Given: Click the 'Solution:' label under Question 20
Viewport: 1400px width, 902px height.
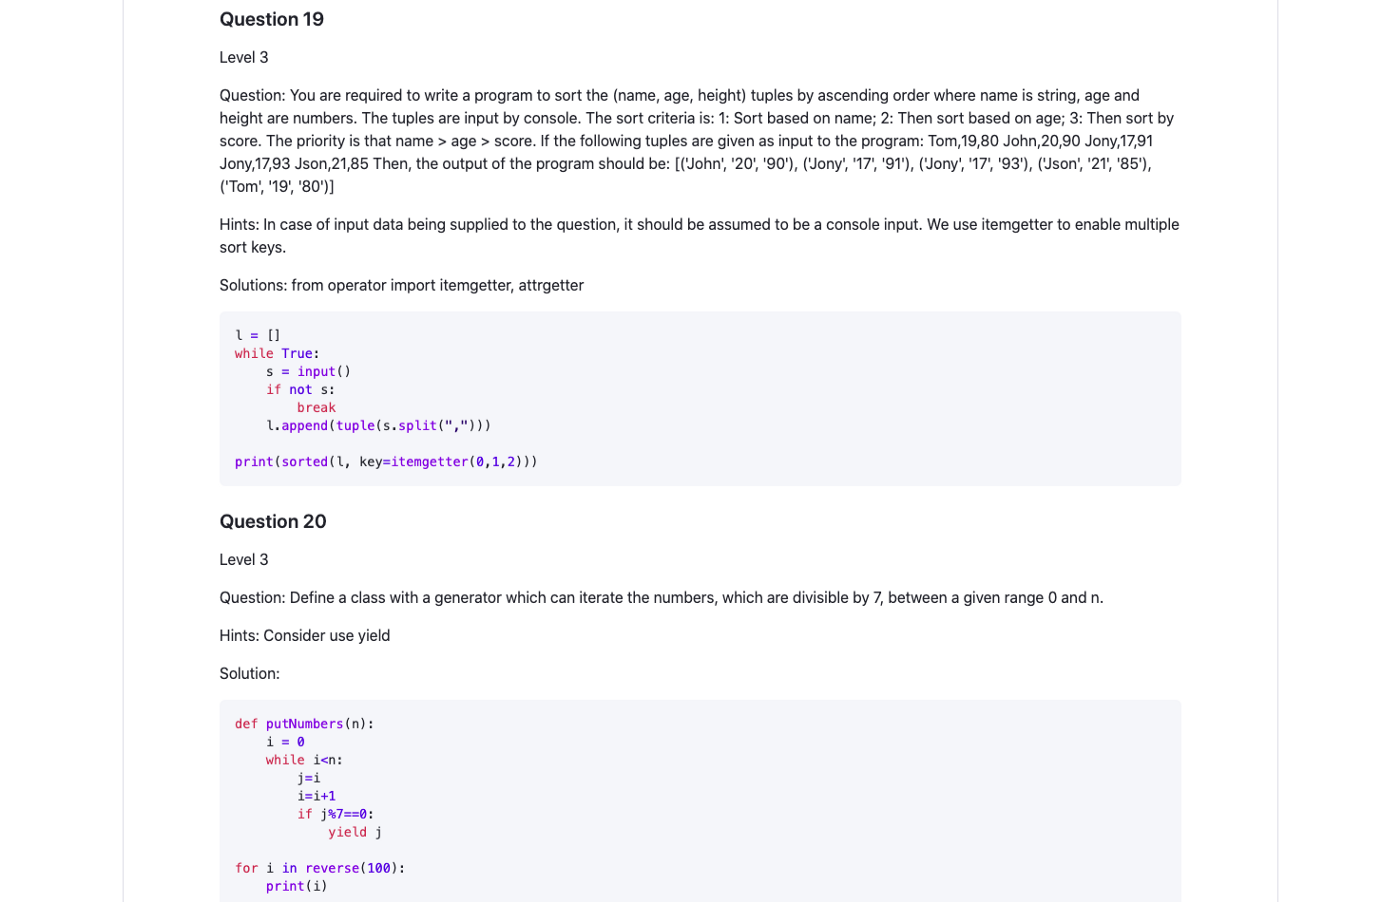Looking at the screenshot, I should click(x=249, y=673).
